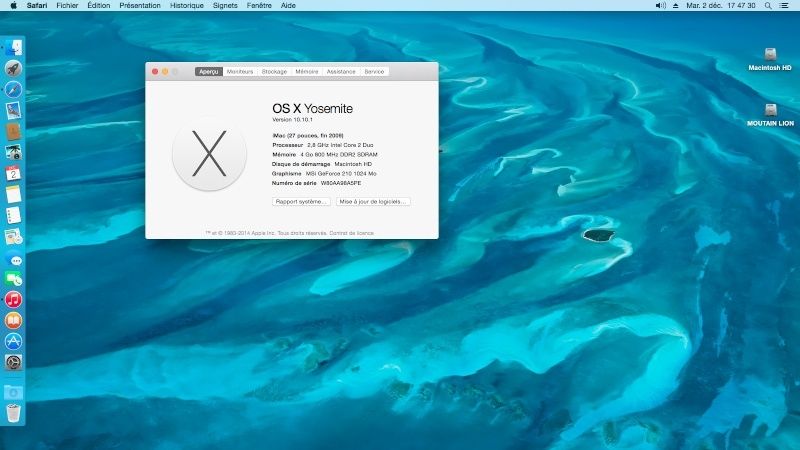Image resolution: width=800 pixels, height=450 pixels.
Task: Click the OS X Yosemite title
Action: tap(312, 108)
